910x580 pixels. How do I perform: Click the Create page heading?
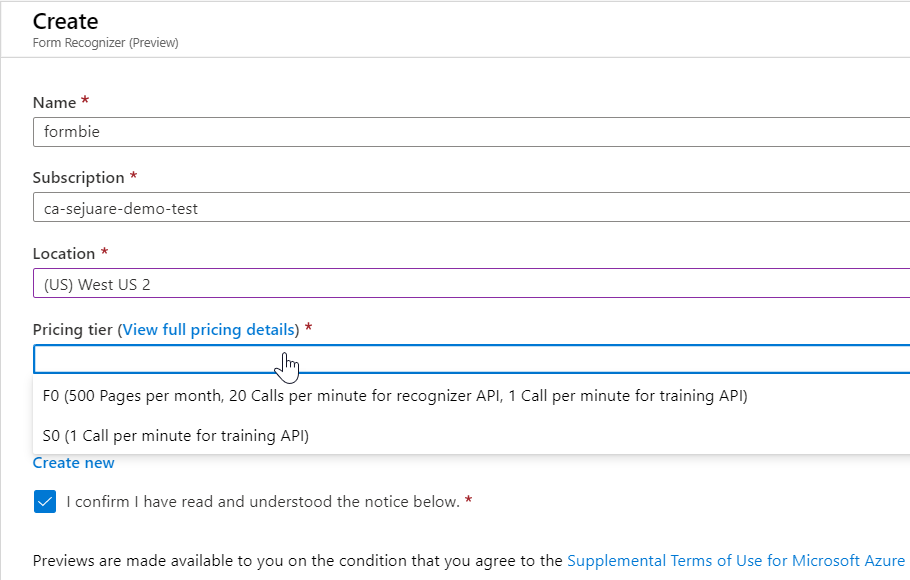point(66,21)
